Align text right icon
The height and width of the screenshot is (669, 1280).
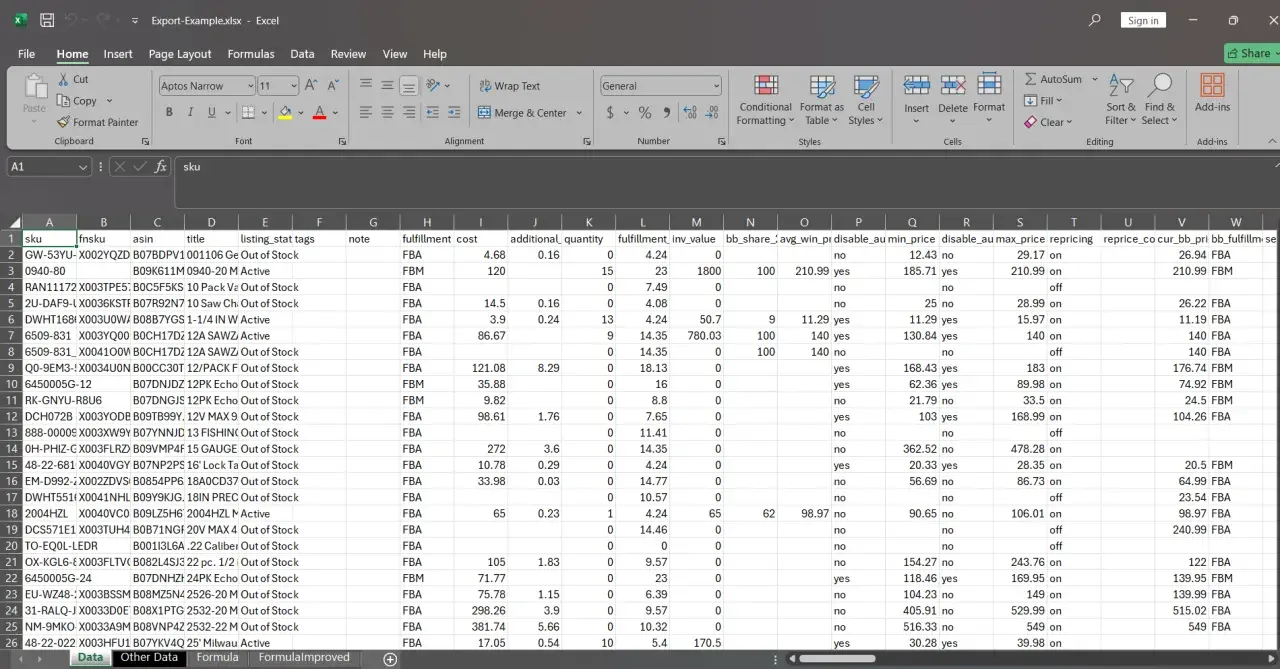tap(408, 113)
